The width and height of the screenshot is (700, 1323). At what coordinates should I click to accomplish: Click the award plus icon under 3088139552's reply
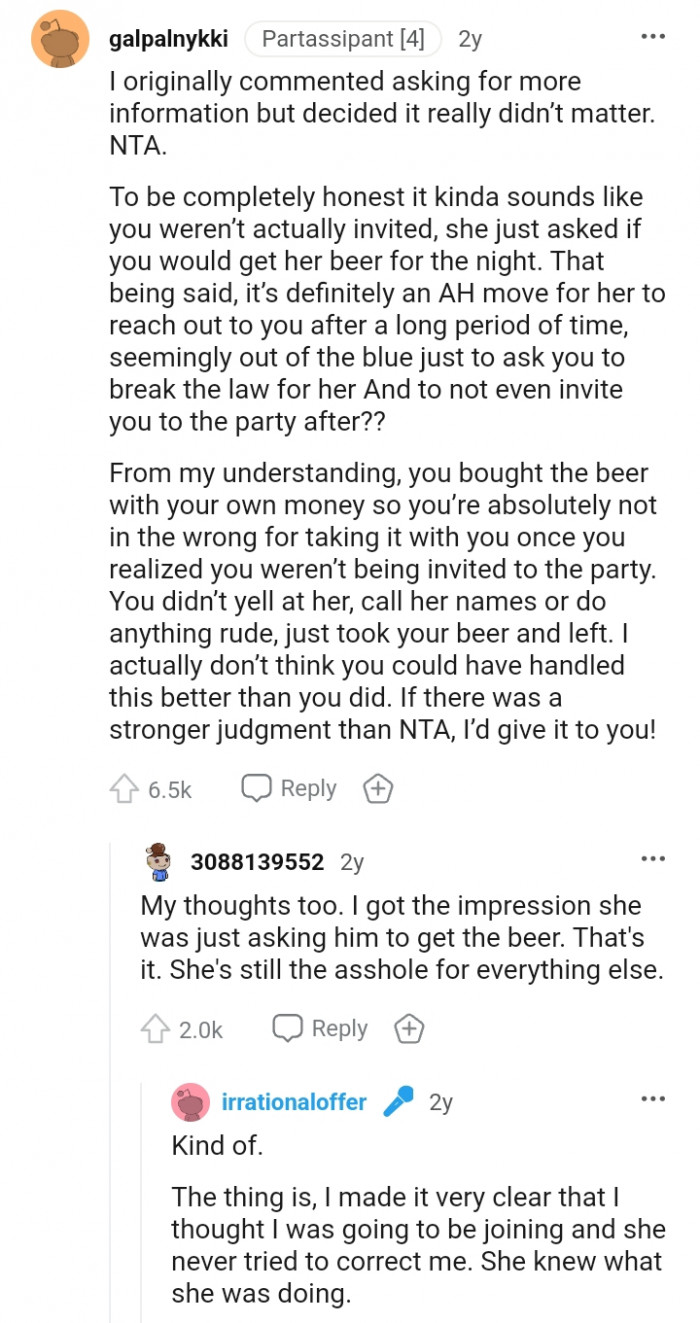tap(408, 1027)
